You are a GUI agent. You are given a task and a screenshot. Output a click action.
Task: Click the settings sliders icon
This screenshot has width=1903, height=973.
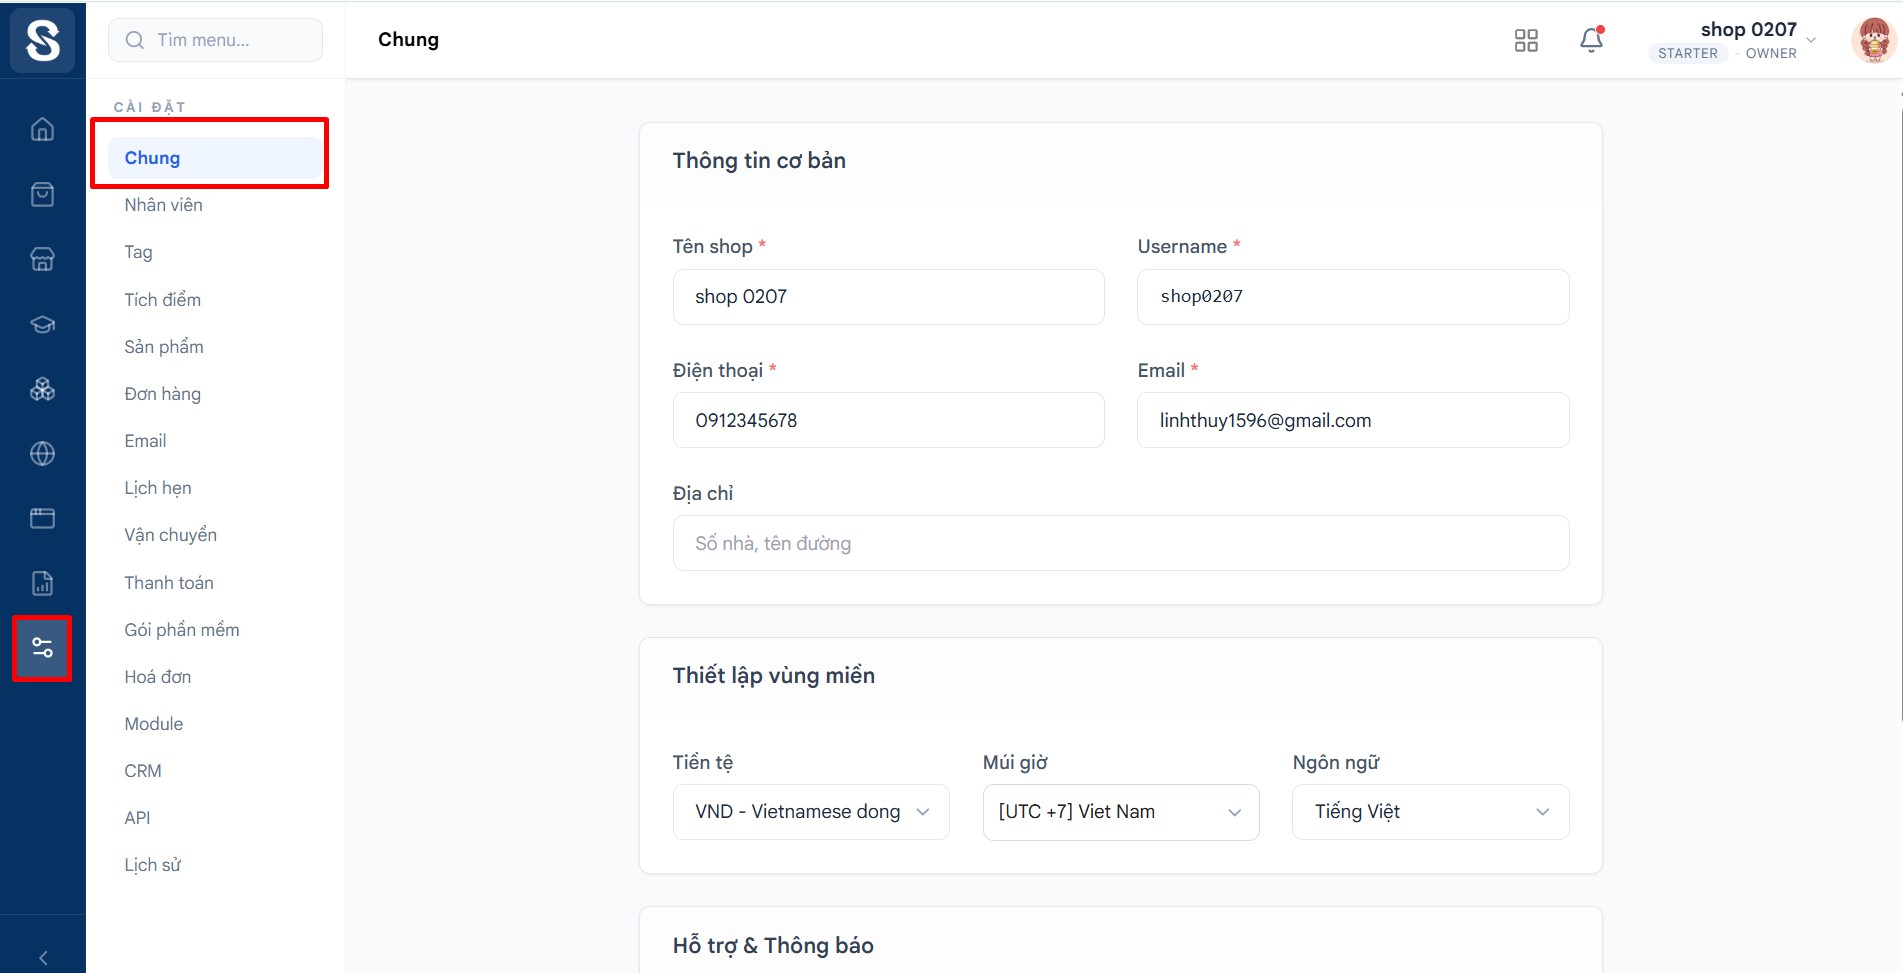[x=42, y=648]
